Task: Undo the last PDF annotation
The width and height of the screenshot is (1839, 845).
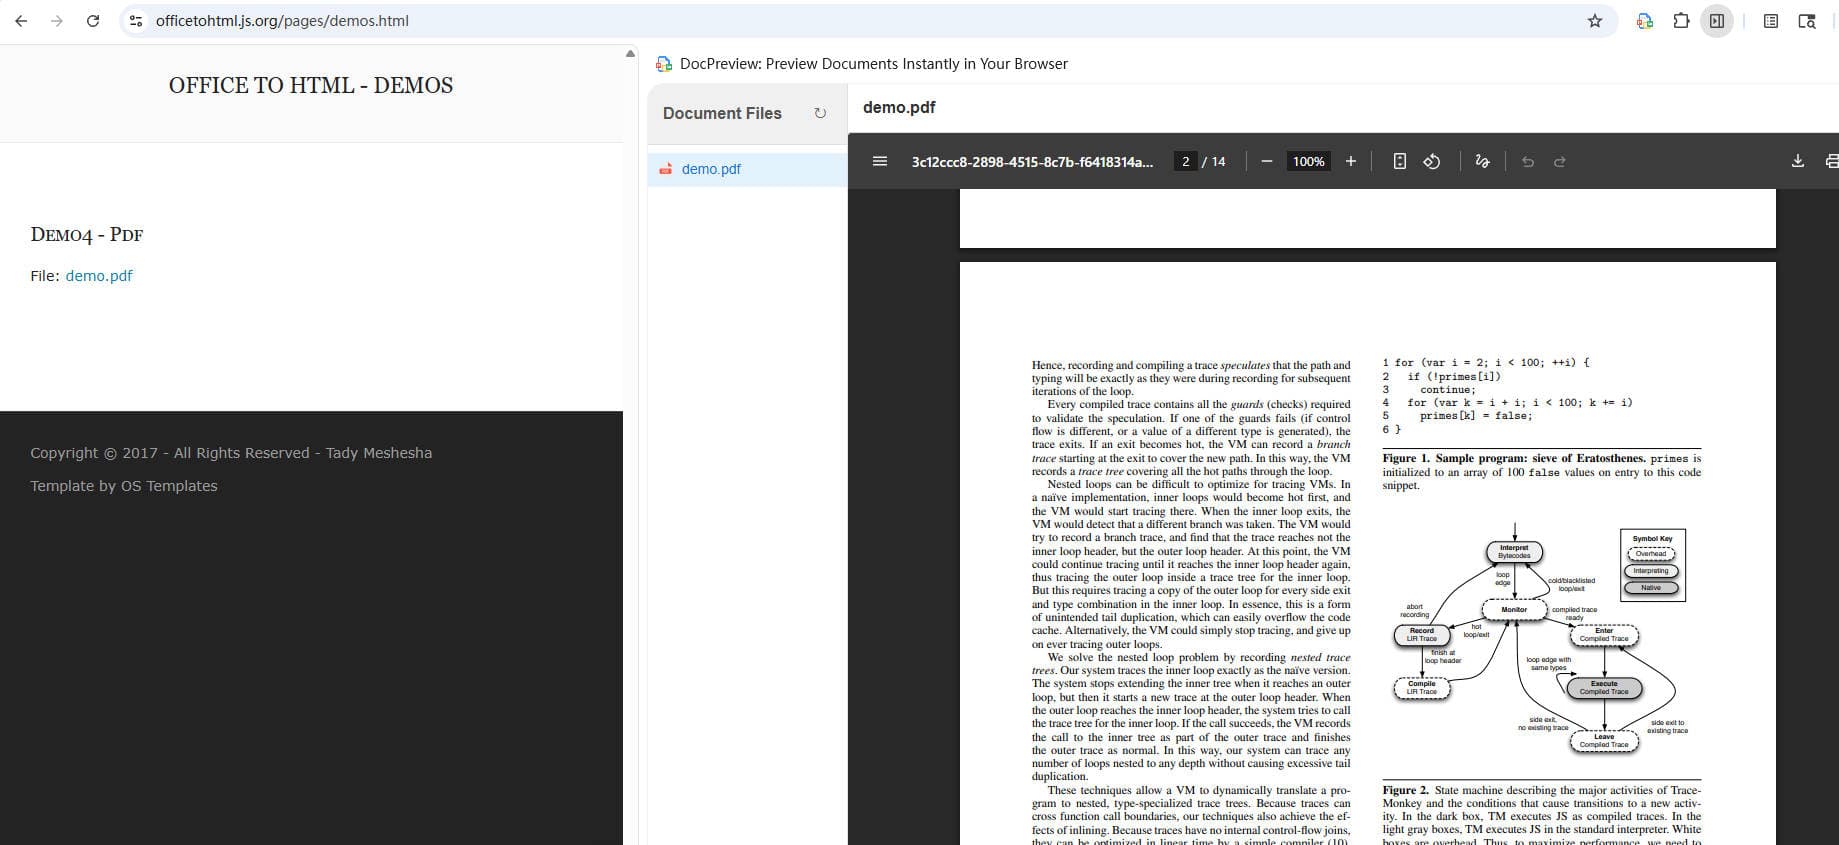Action: coord(1527,161)
